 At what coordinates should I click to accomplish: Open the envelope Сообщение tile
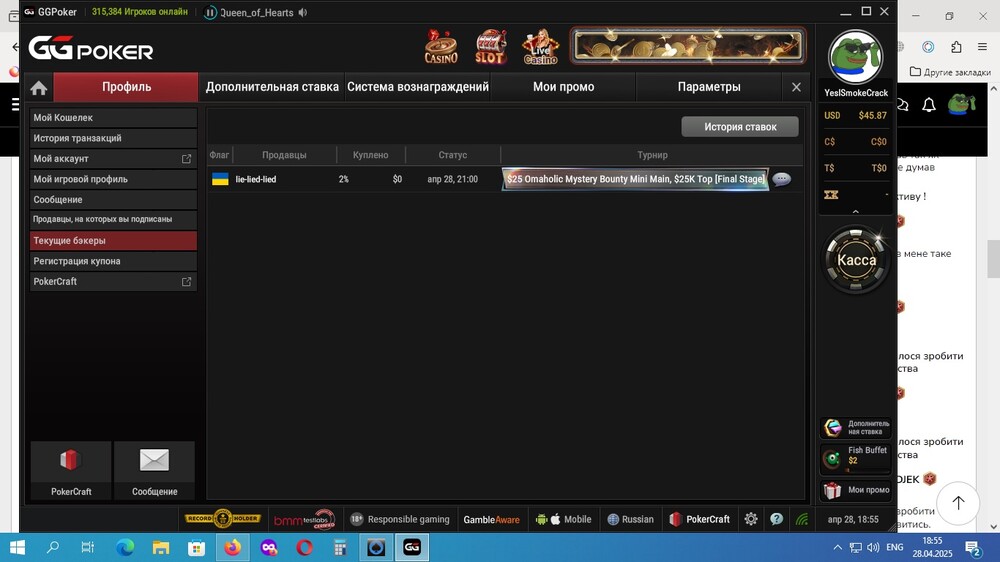(154, 470)
